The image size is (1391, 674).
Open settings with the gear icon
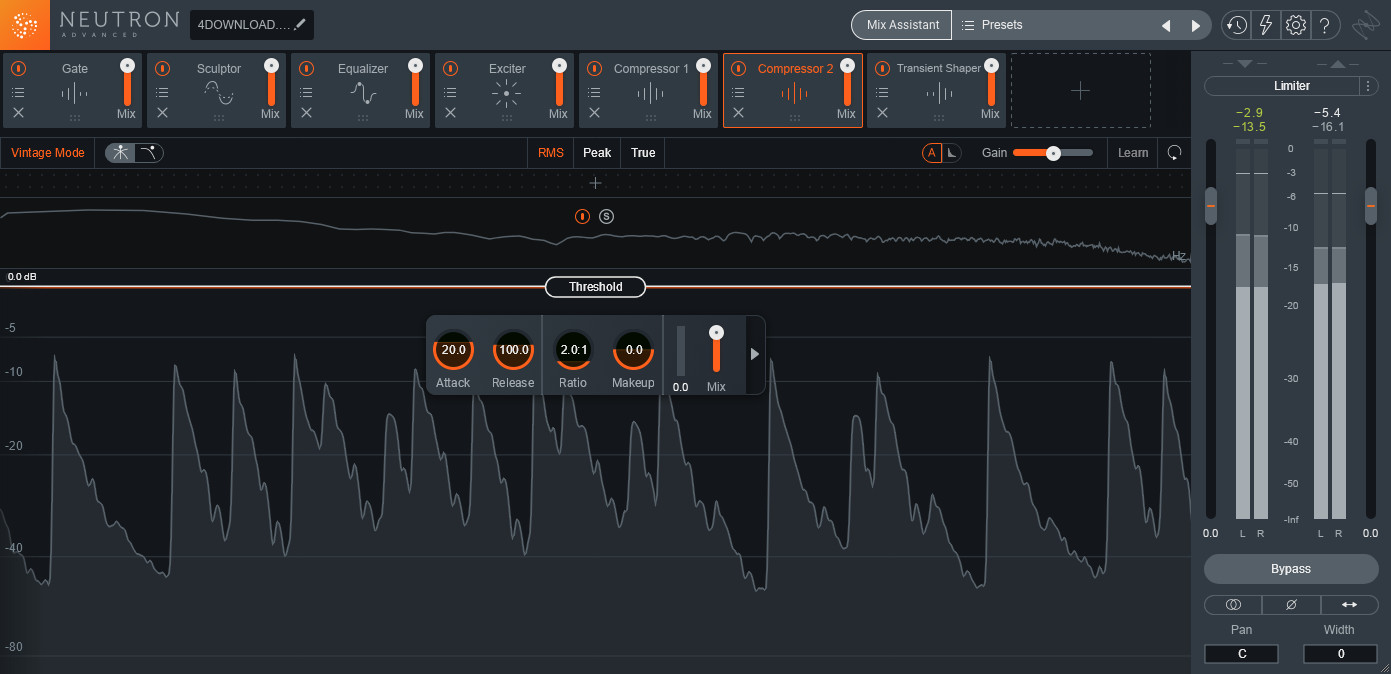point(1296,25)
